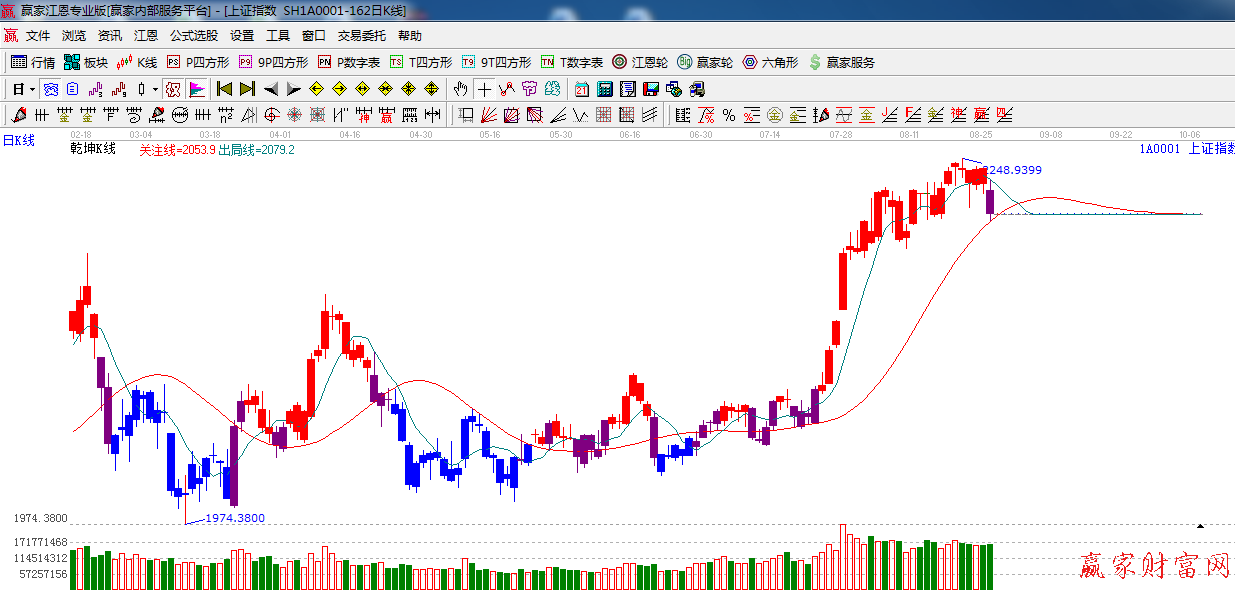
Task: Select the hand pan tool
Action: click(460, 89)
